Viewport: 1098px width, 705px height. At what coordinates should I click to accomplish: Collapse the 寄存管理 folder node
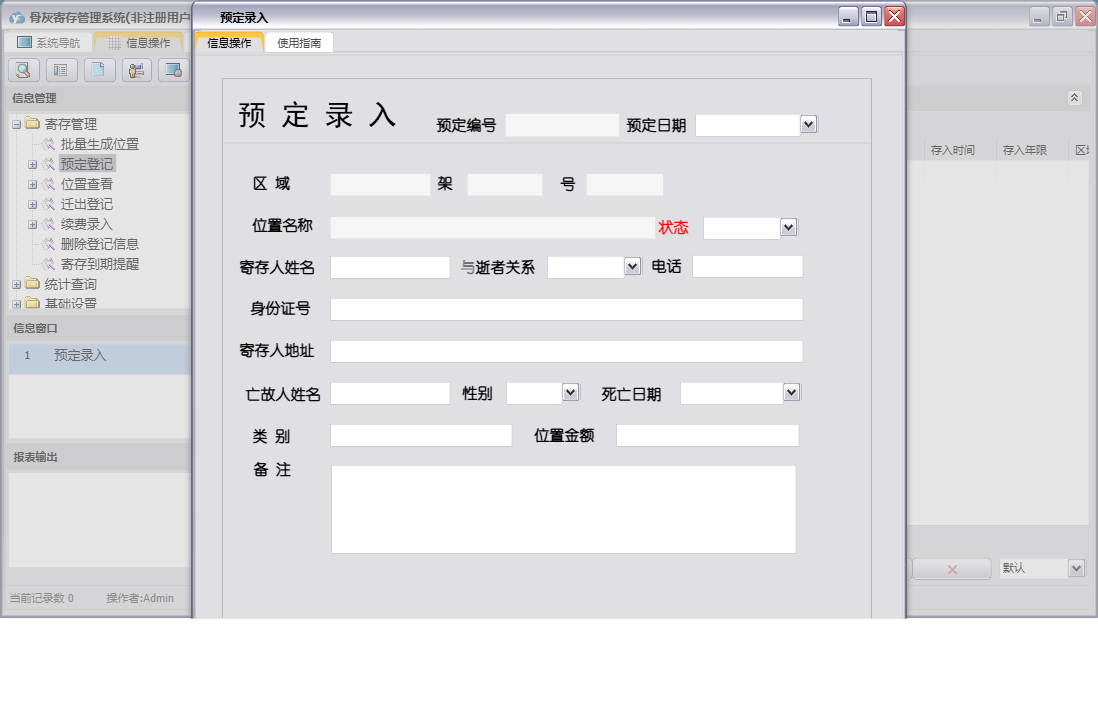click(x=16, y=123)
